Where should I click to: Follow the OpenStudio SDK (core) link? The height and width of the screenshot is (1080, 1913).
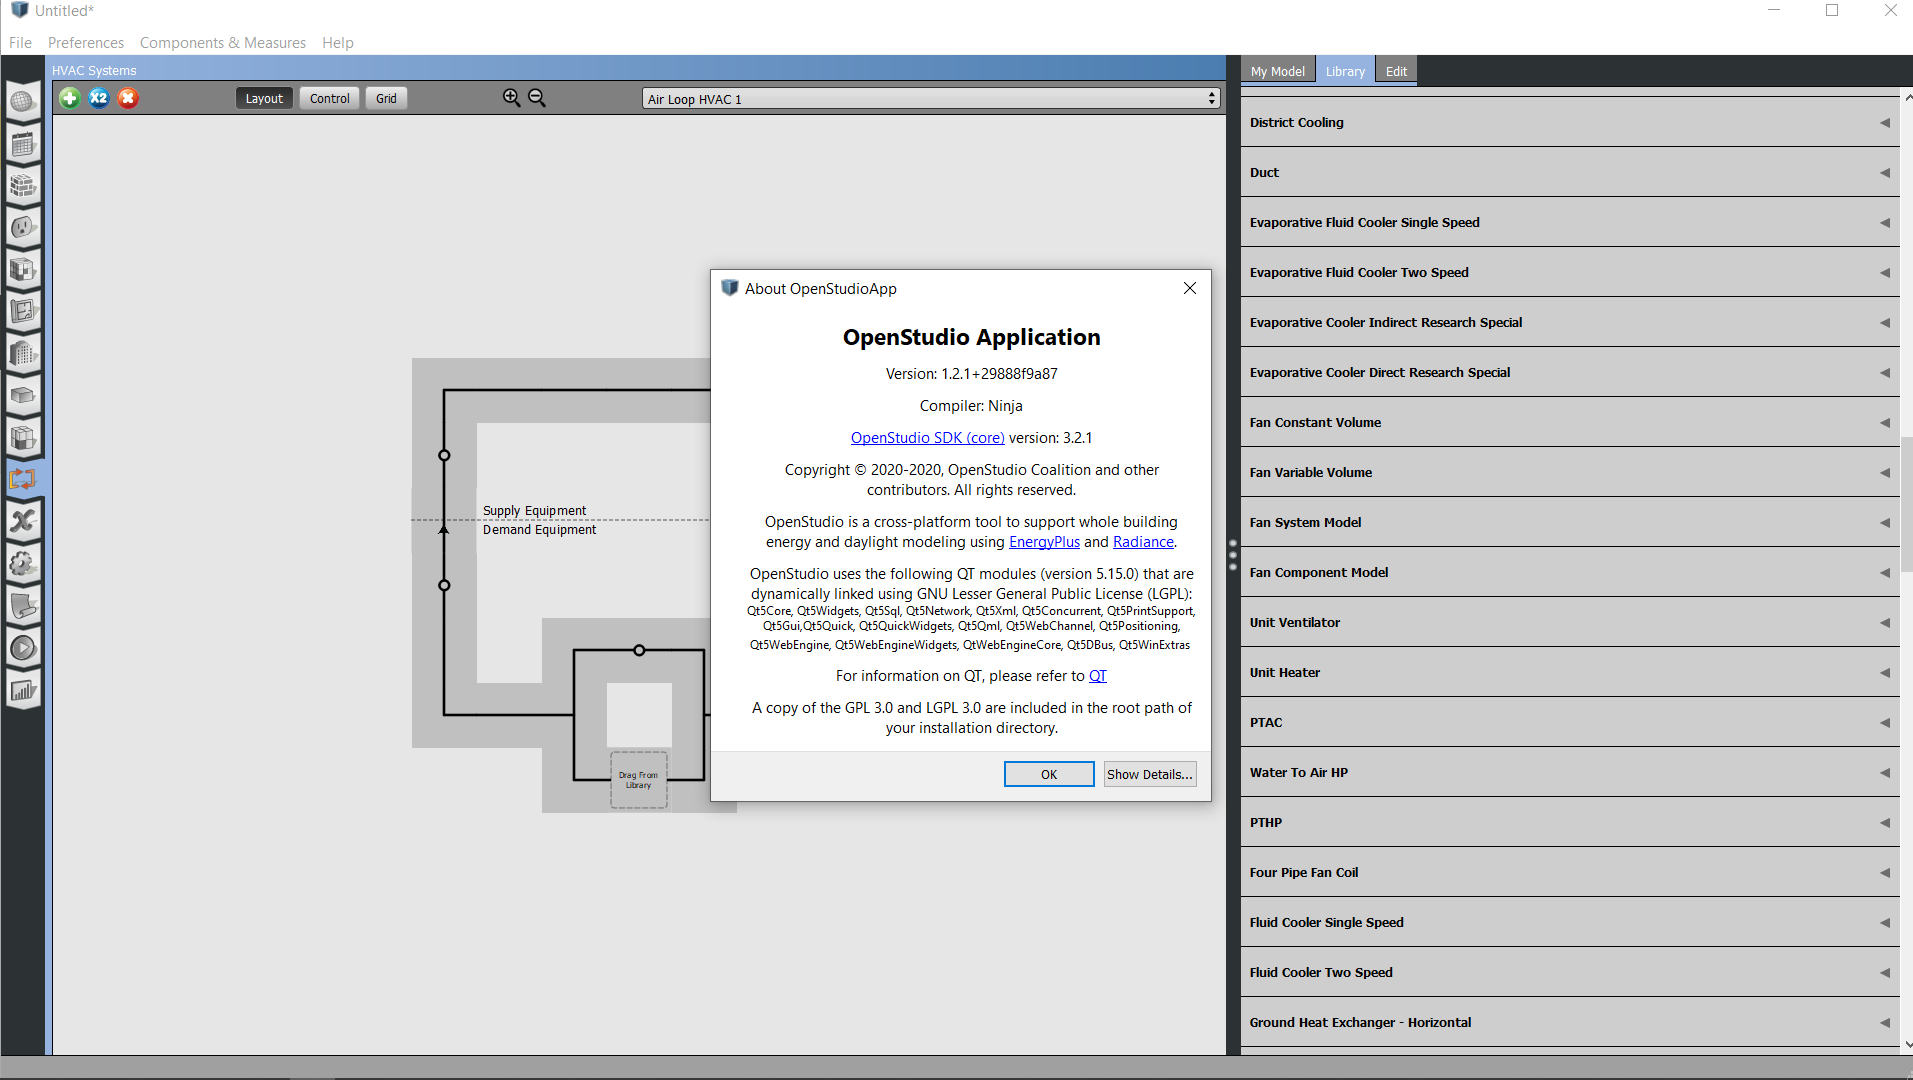(x=928, y=438)
